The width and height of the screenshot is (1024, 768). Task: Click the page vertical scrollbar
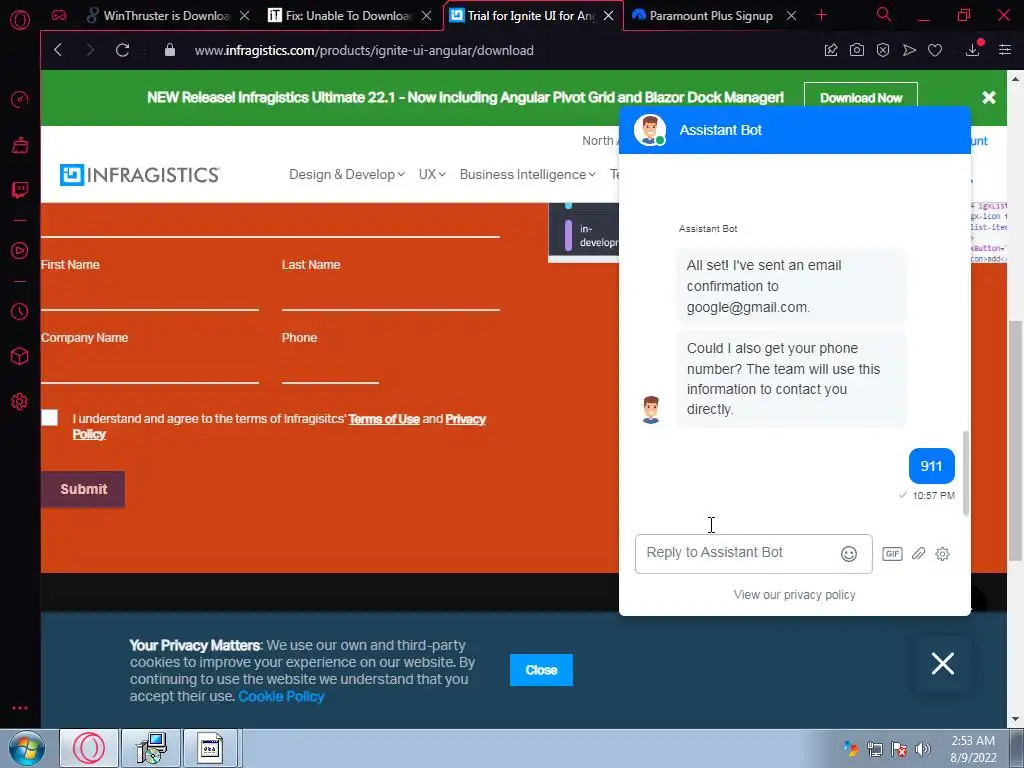1016,441
